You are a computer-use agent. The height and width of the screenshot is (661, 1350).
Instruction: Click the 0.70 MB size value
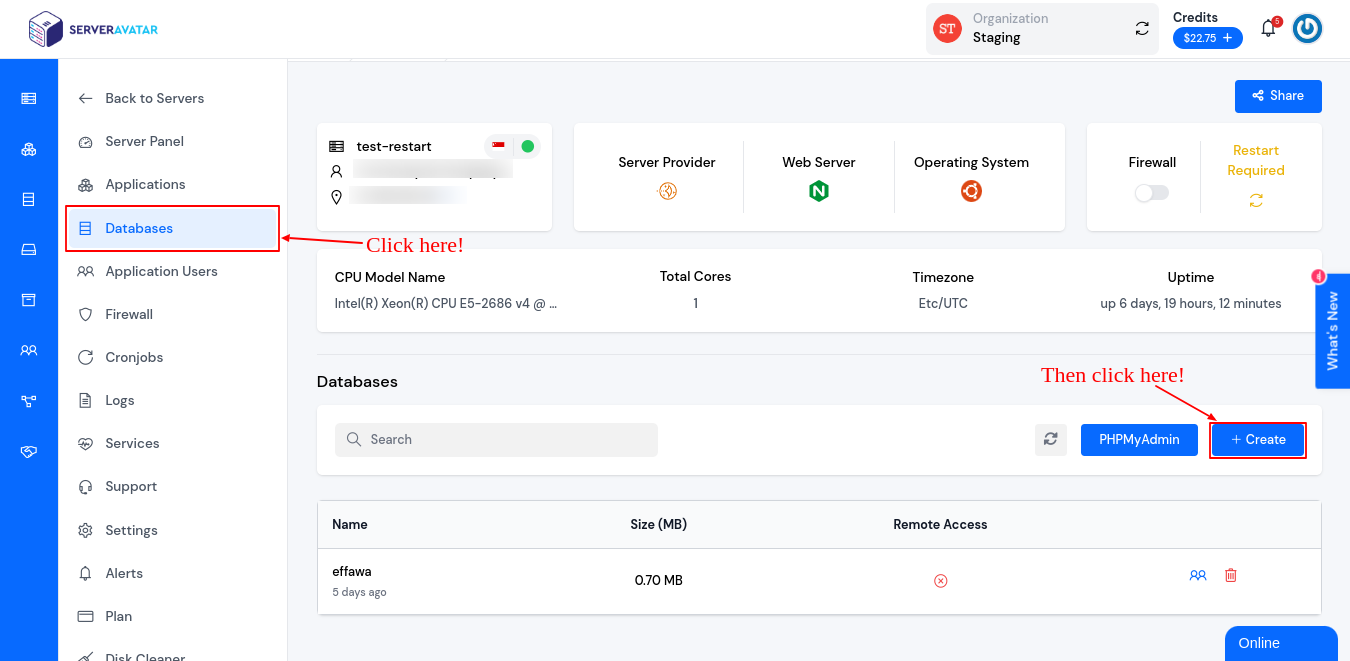point(659,580)
